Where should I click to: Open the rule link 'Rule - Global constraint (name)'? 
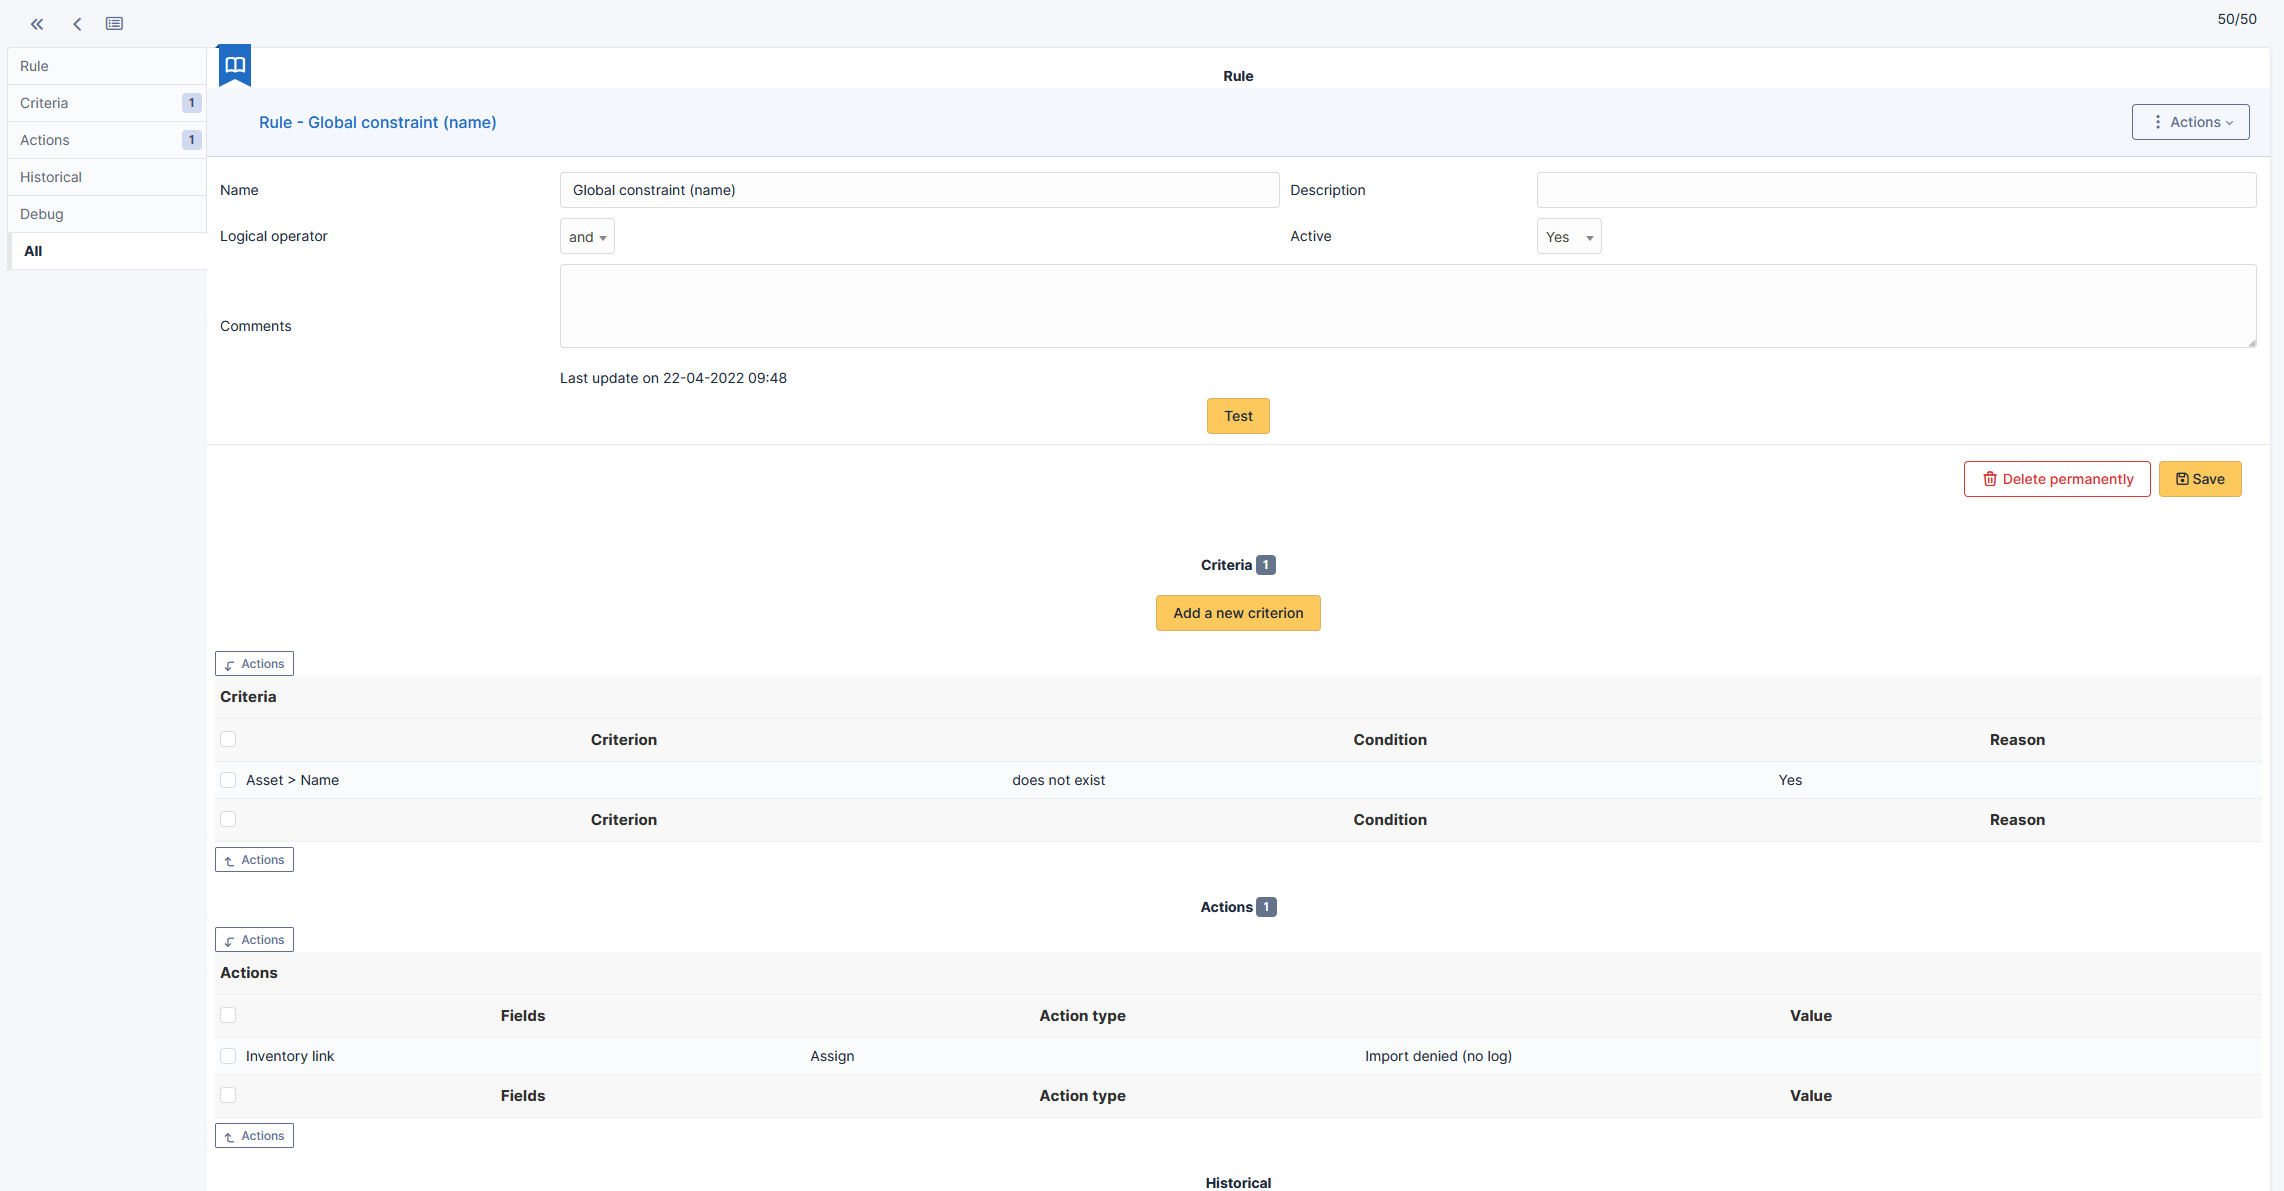click(378, 122)
